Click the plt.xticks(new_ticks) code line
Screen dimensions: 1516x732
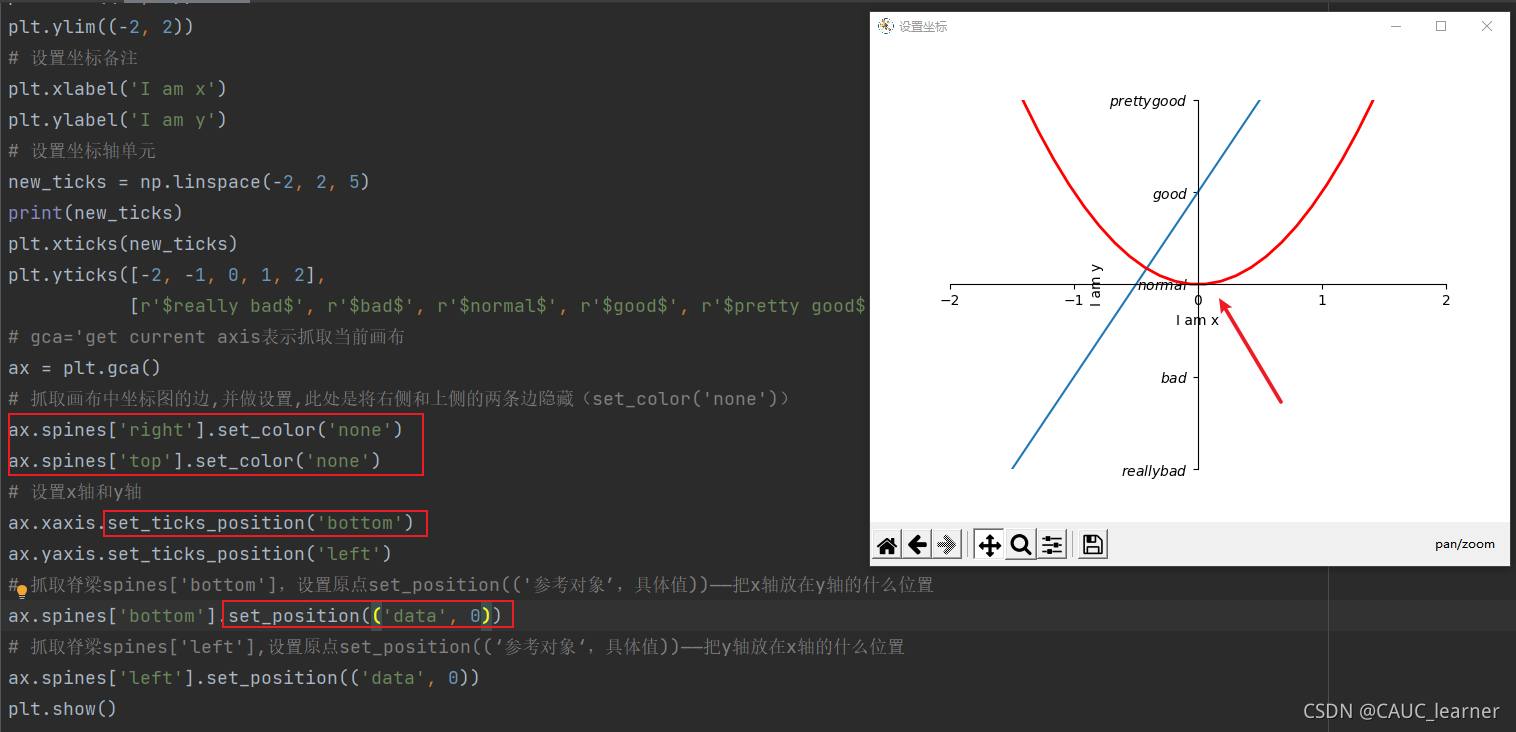click(x=123, y=244)
